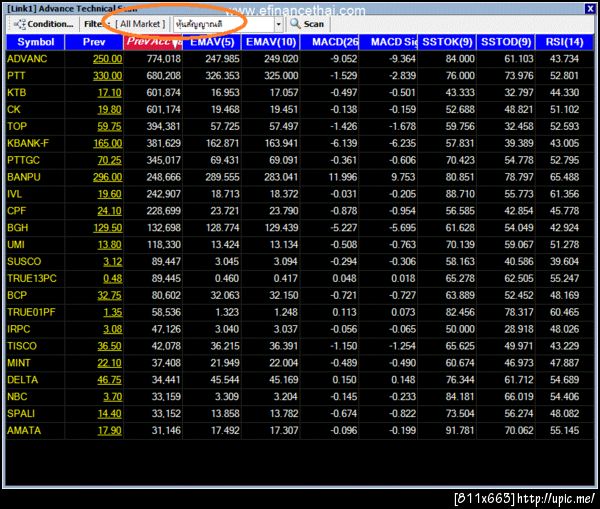Select the IVL symbol

[14, 194]
